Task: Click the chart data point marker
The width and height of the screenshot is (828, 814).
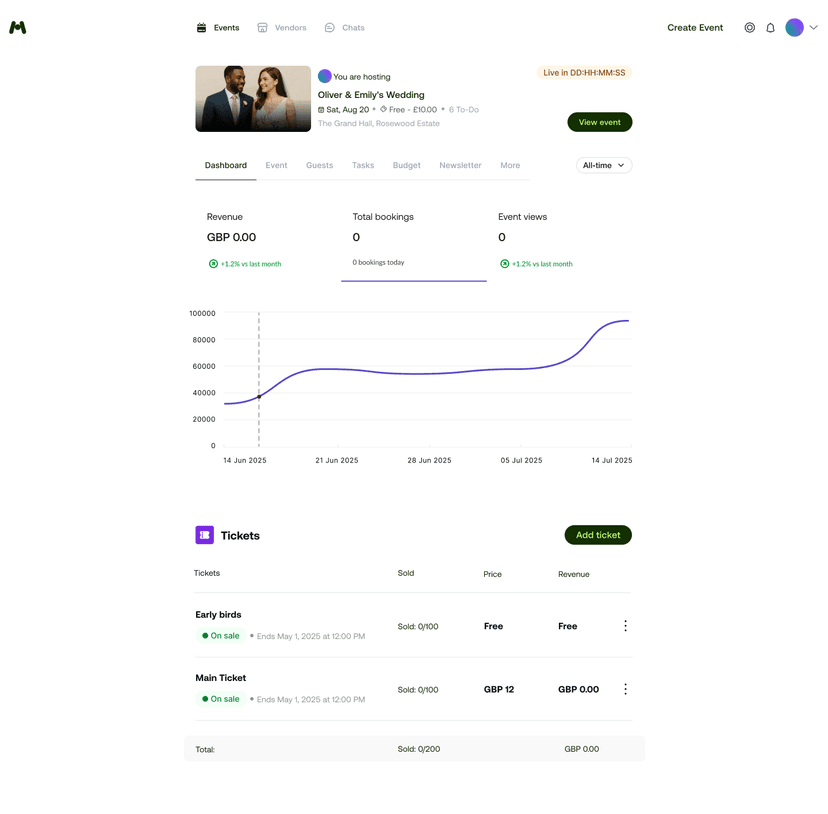Action: [259, 397]
